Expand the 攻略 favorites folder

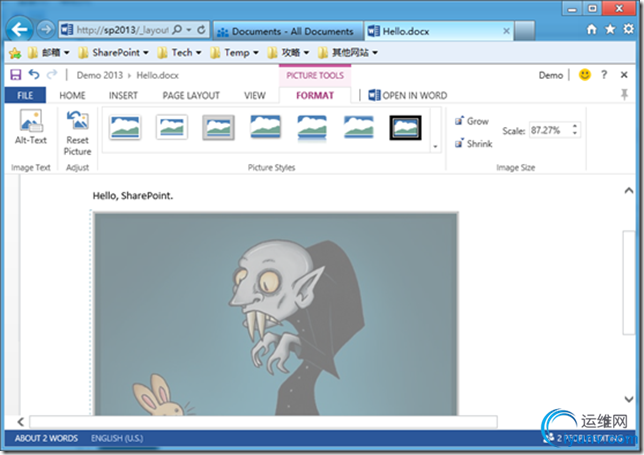click(288, 53)
